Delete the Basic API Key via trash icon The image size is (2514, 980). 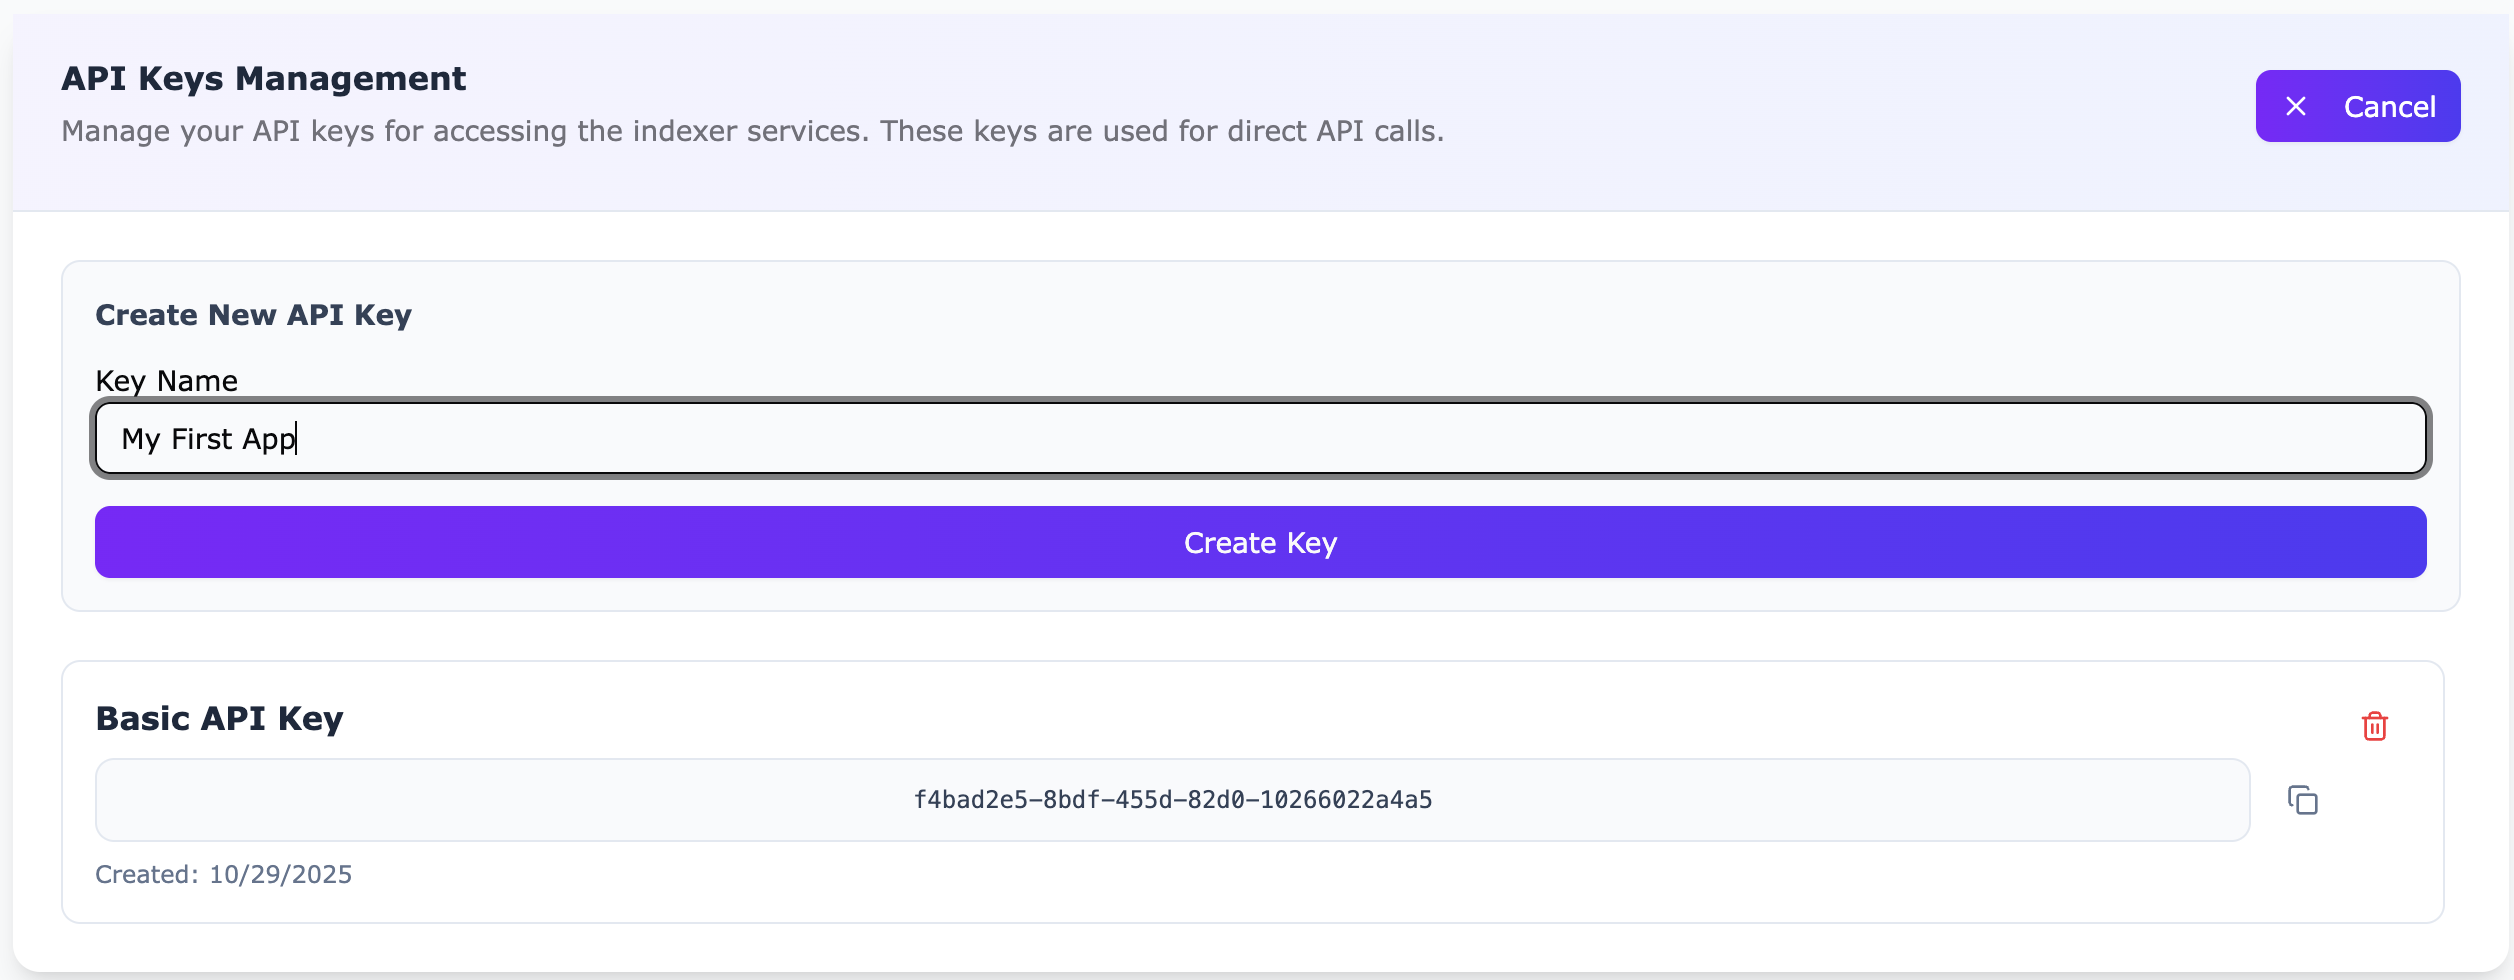[2375, 726]
